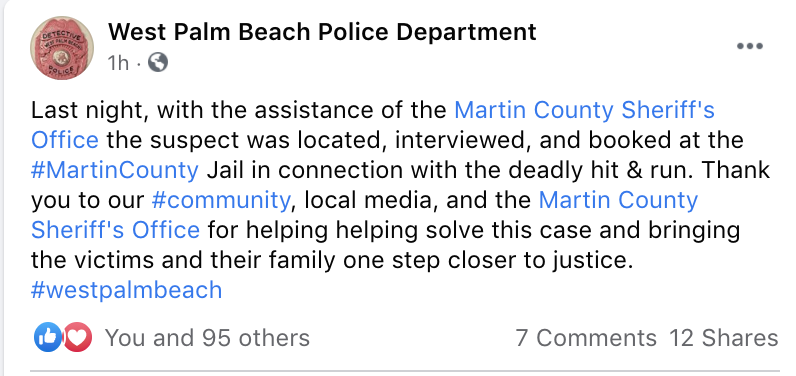Click the 'Sheriff's Office' link before 'for helping'
This screenshot has width=796, height=376.
point(115,230)
